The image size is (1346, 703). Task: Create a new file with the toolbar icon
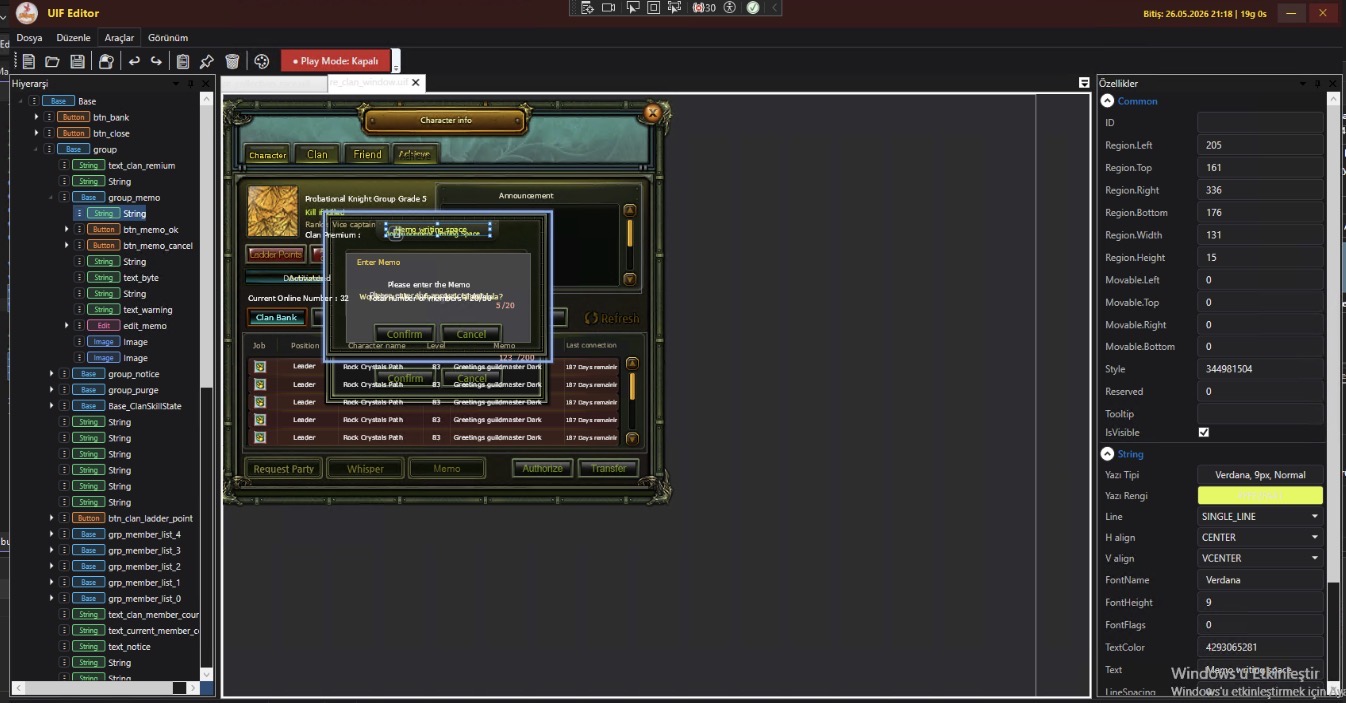tap(29, 61)
